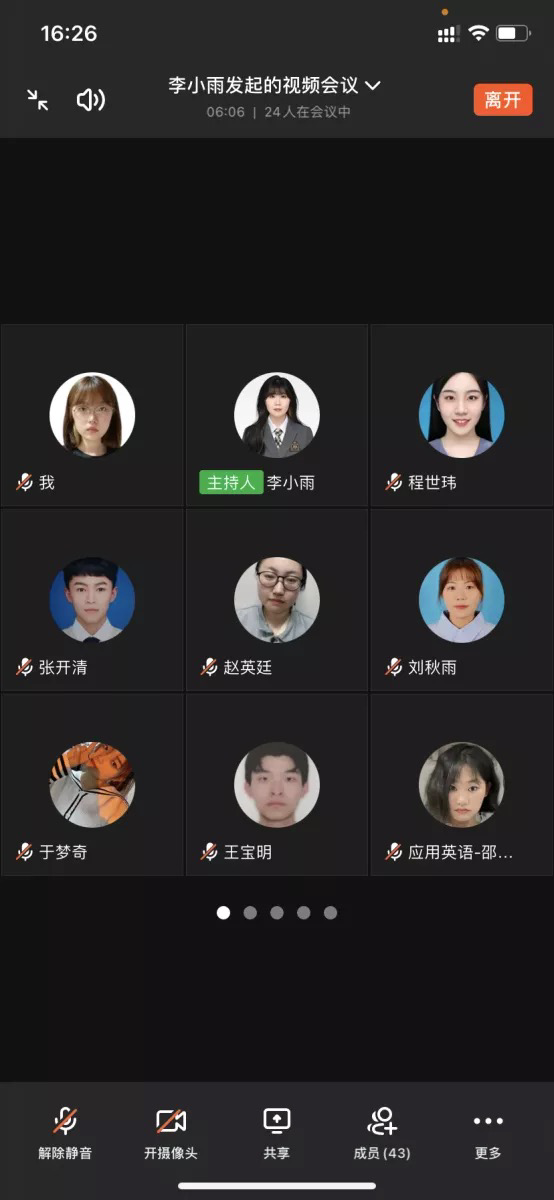This screenshot has width=554, height=1200.
Task: Unmute microphone via 解除静音
Action: click(x=65, y=1133)
